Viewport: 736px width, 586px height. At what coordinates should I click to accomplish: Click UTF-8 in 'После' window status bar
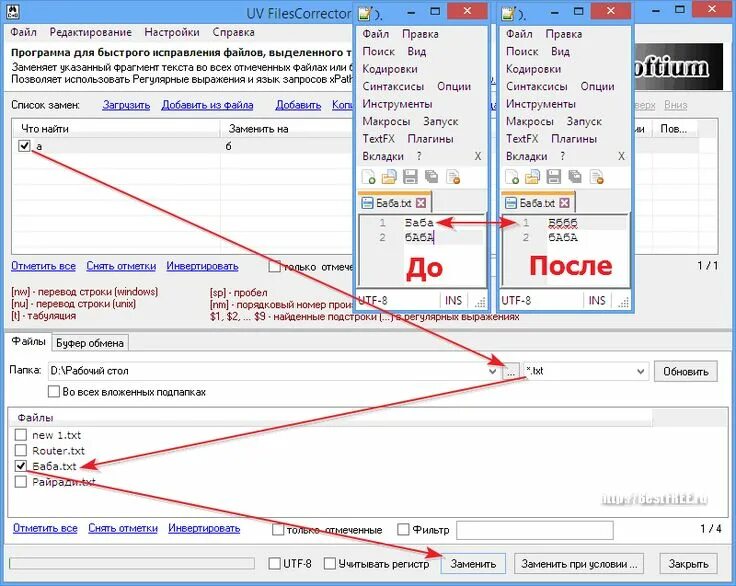tap(516, 301)
